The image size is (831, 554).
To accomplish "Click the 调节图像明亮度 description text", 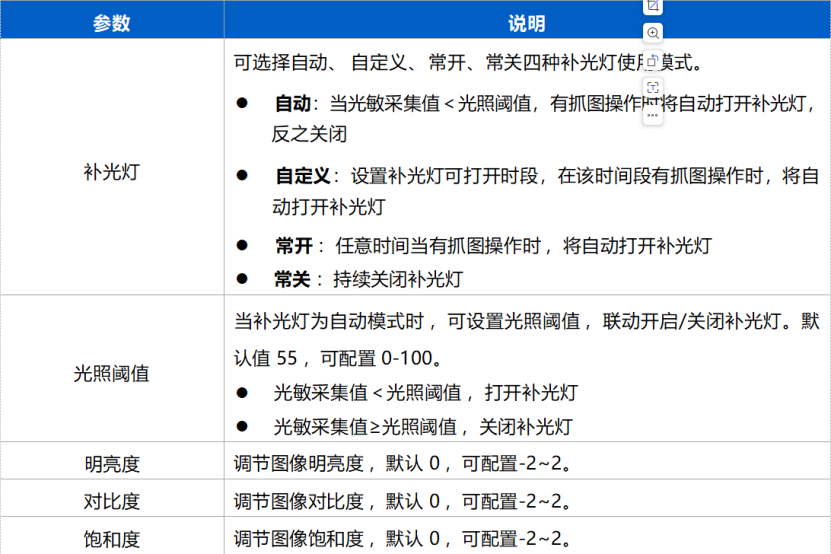I will [298, 464].
